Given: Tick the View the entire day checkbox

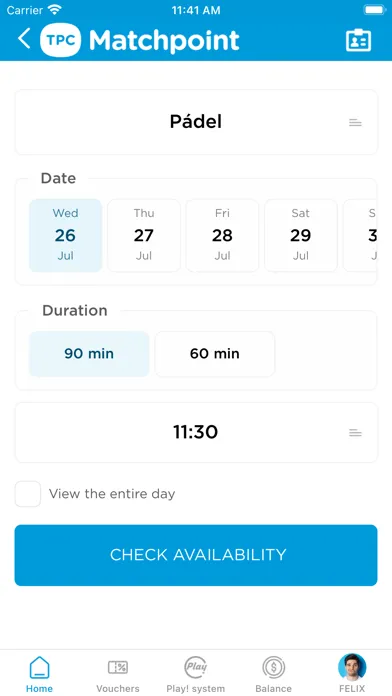Looking at the screenshot, I should (x=28, y=494).
